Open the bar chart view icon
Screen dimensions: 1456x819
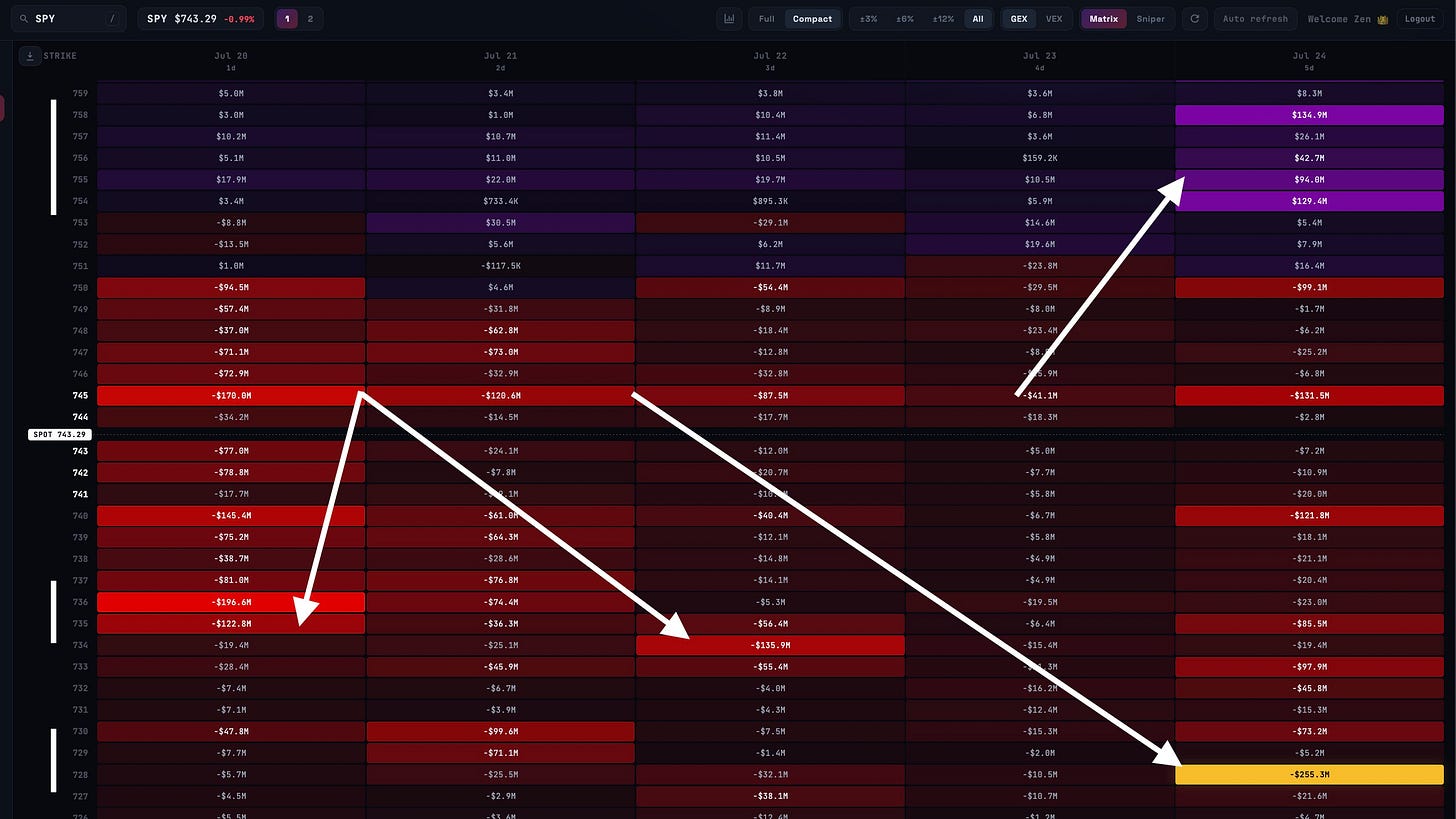pos(730,19)
